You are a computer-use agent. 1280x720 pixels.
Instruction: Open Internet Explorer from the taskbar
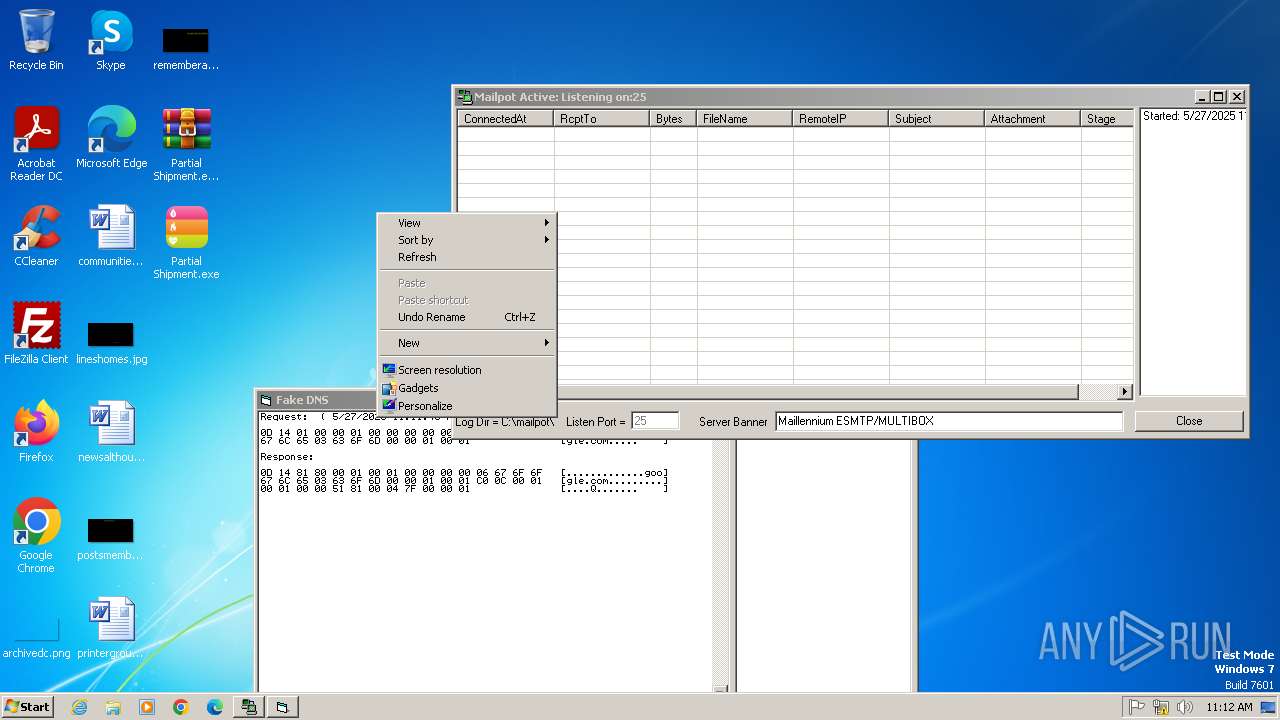click(x=79, y=707)
